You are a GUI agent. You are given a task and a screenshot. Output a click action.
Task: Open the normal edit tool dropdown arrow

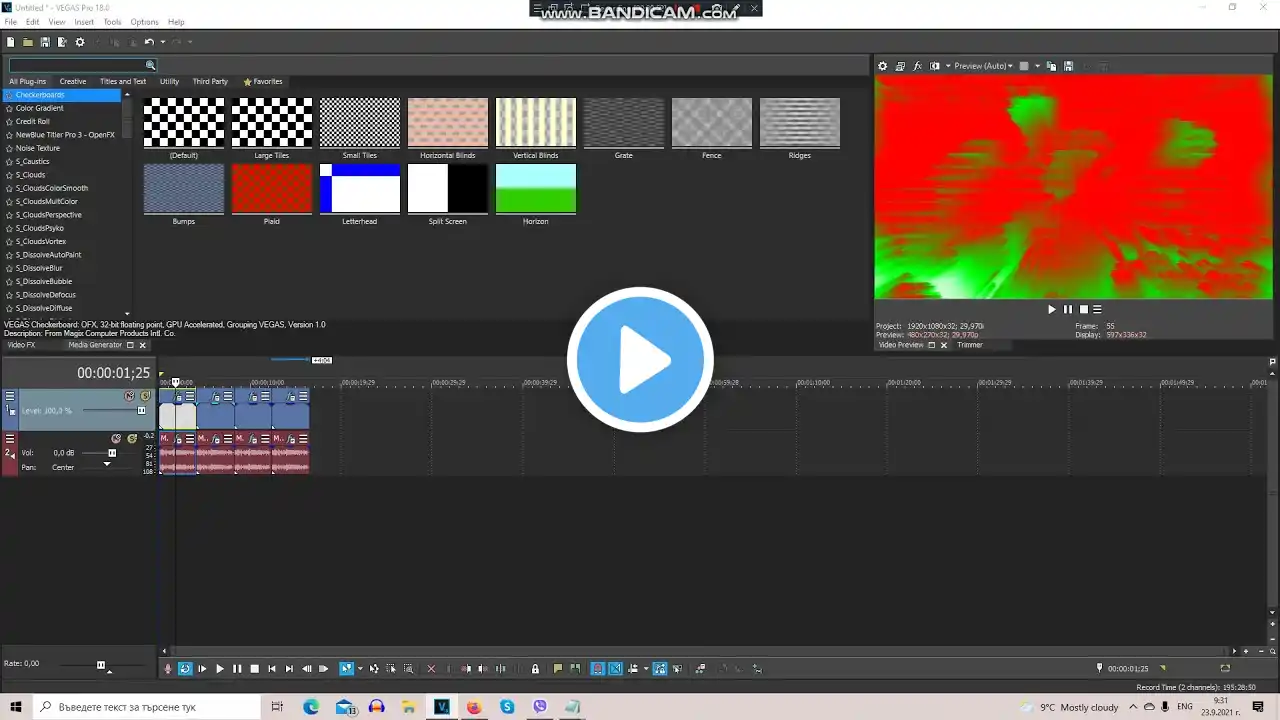coord(360,669)
